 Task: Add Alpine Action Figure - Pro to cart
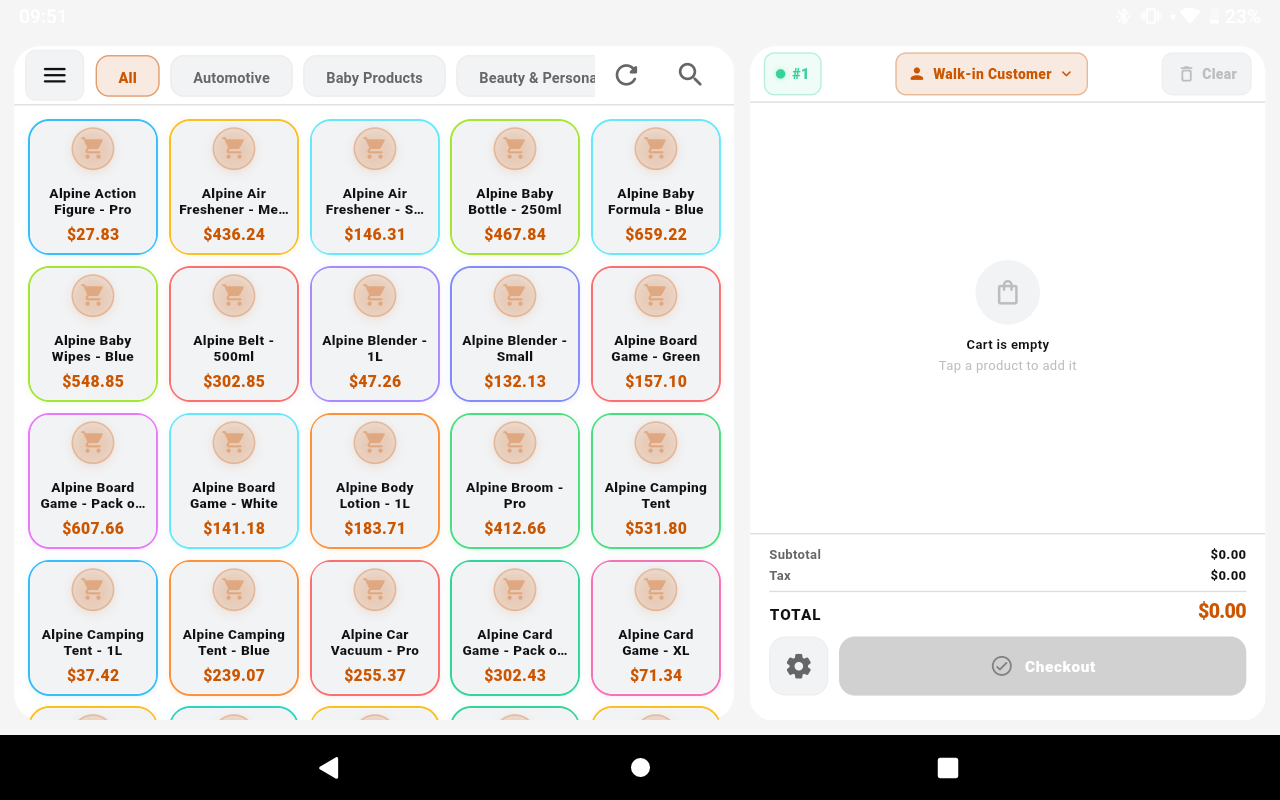[93, 187]
